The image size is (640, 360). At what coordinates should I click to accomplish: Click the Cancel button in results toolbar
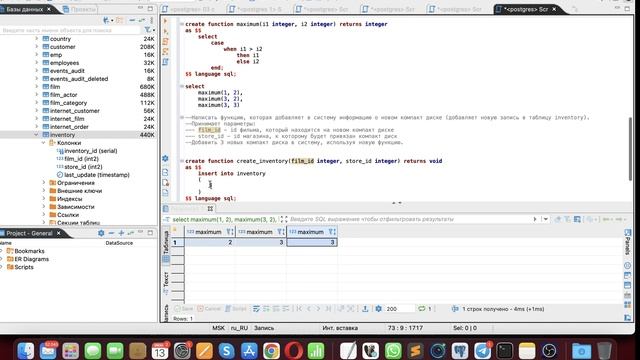(x=209, y=309)
